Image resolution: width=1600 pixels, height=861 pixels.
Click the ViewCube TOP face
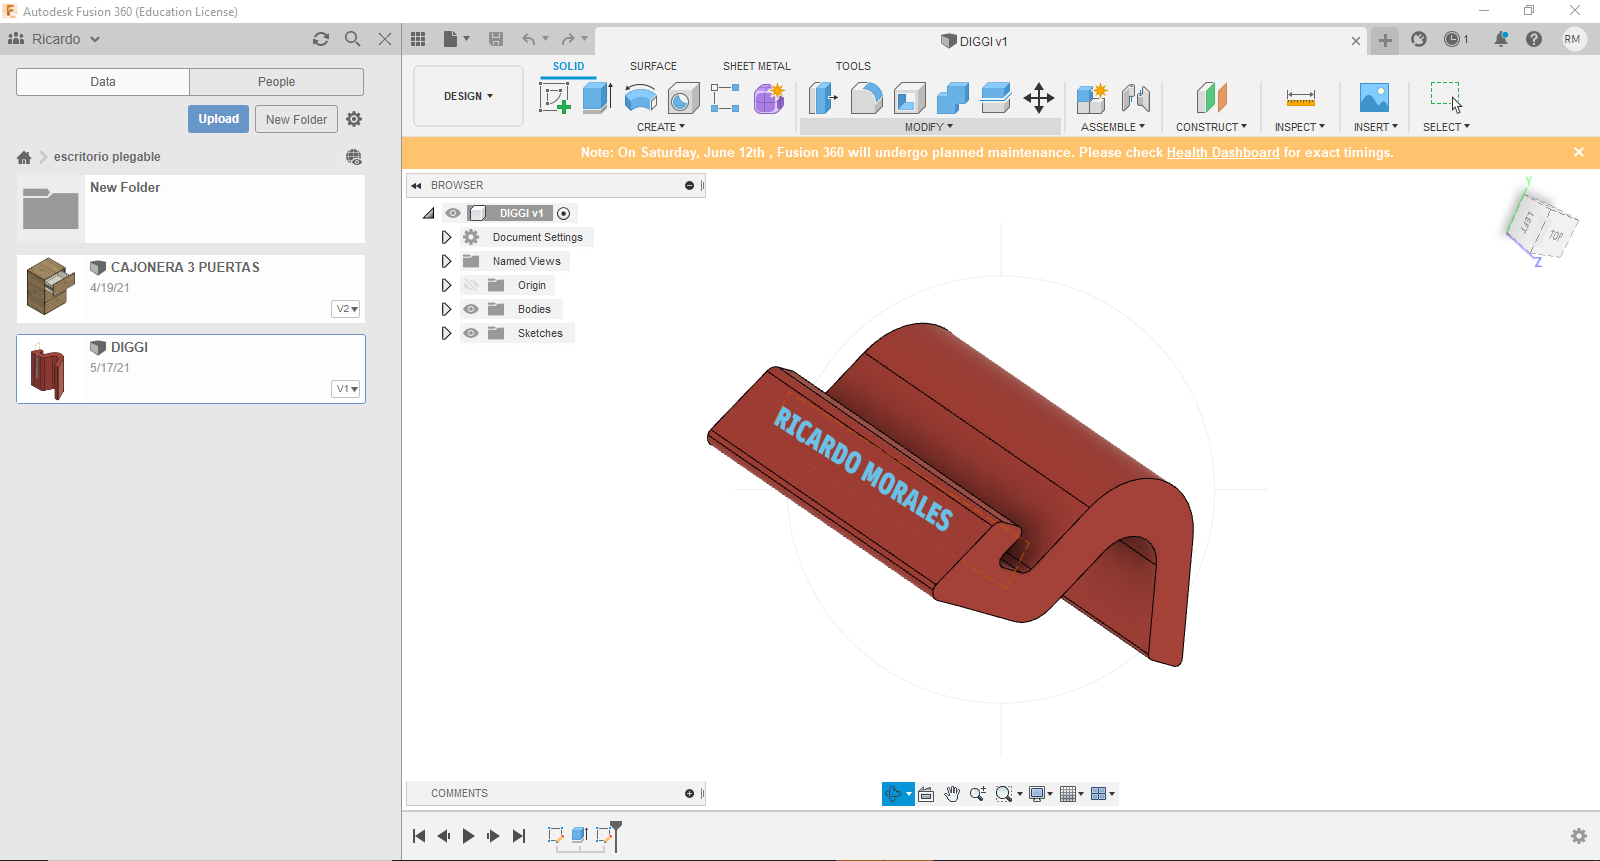coord(1556,236)
